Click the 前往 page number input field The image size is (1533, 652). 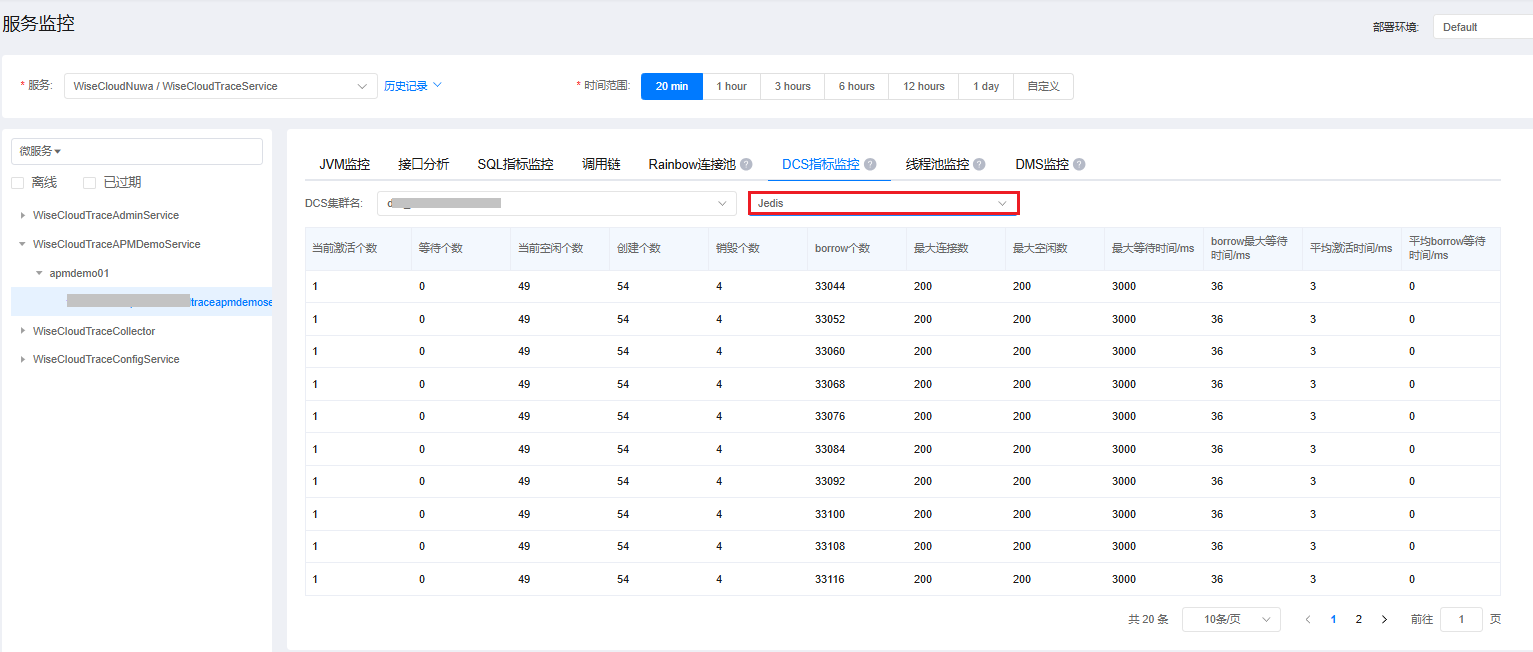click(x=1460, y=620)
